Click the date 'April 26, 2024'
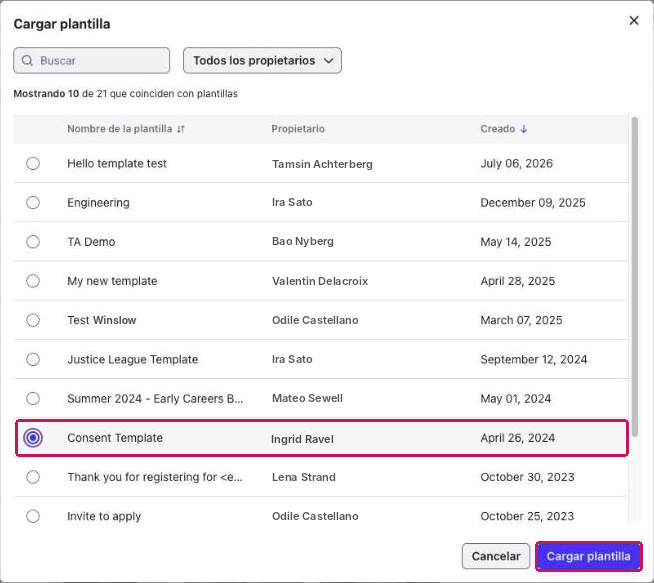 point(518,438)
